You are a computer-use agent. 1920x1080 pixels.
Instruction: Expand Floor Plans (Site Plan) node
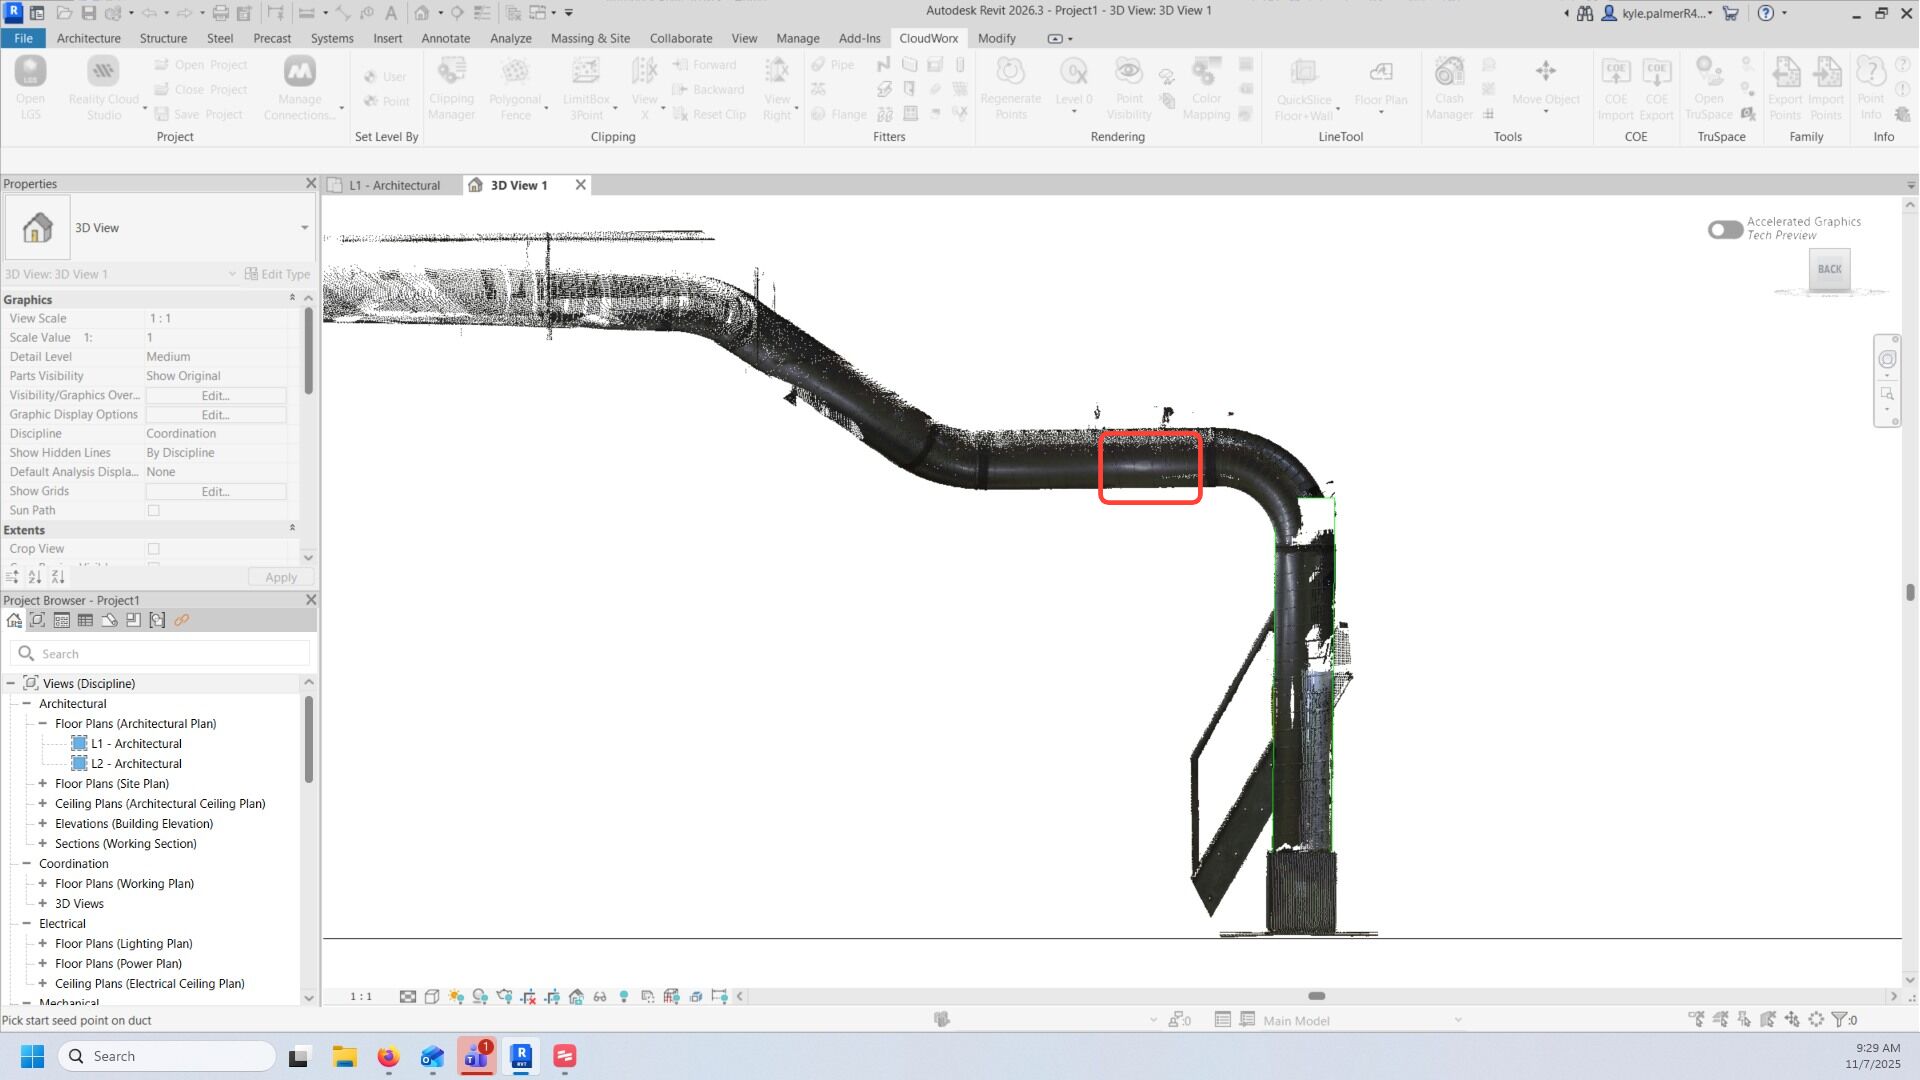click(x=43, y=784)
